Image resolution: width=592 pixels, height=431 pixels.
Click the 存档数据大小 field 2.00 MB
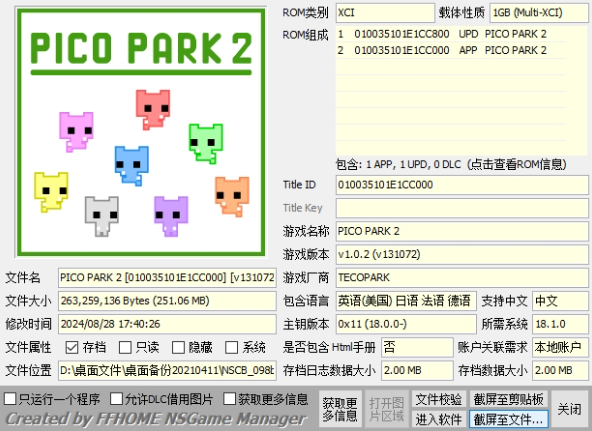click(560, 371)
